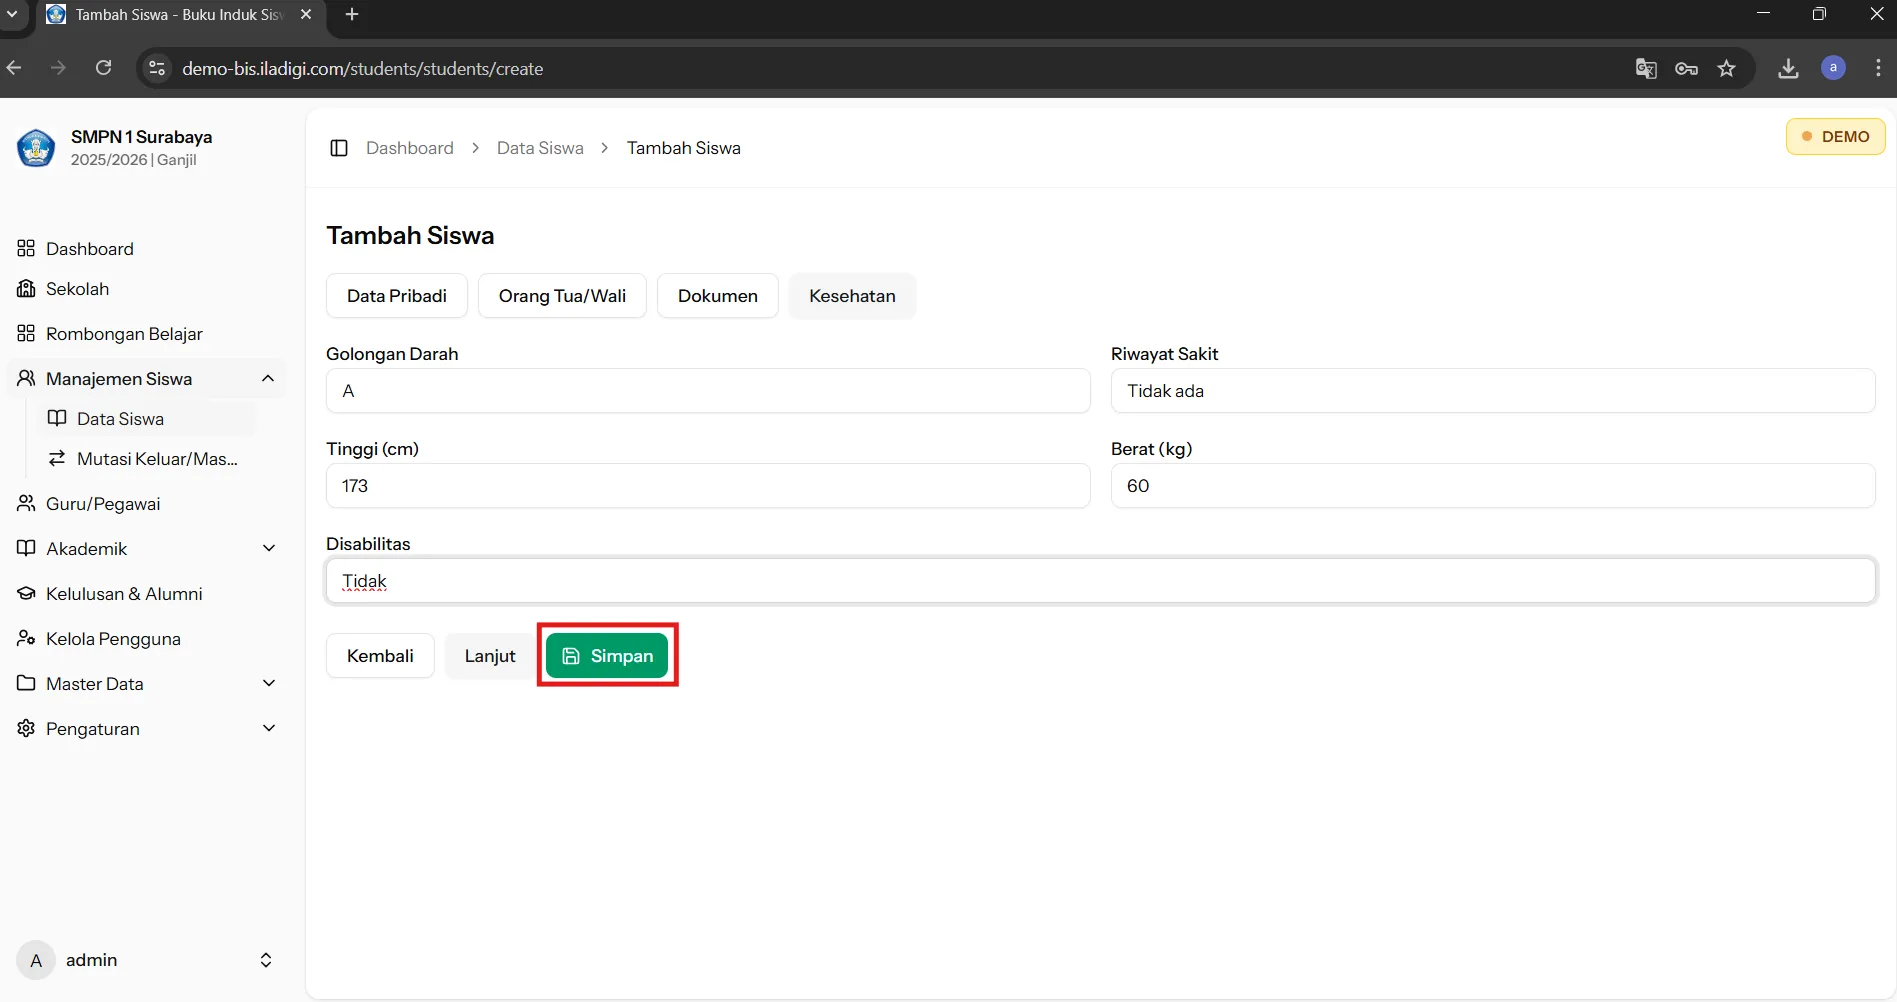Open saved passwords key icon
This screenshot has width=1897, height=1002.
tap(1687, 68)
